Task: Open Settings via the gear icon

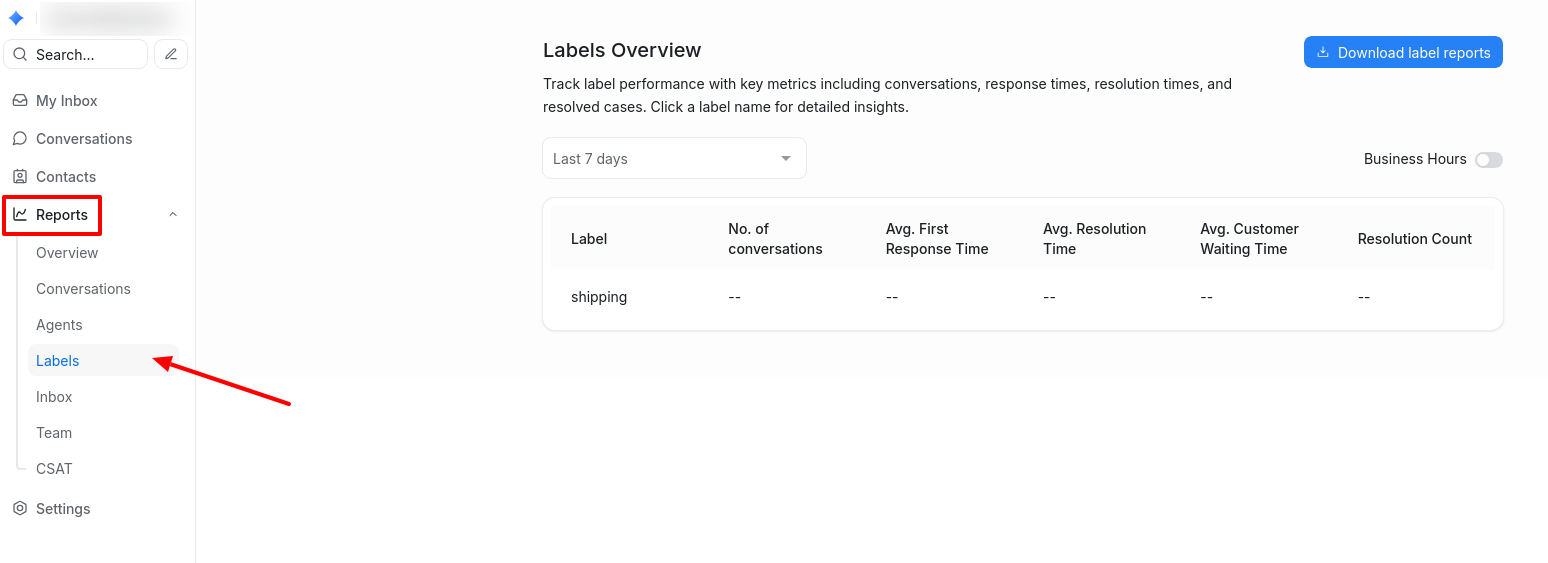Action: pyautogui.click(x=20, y=509)
